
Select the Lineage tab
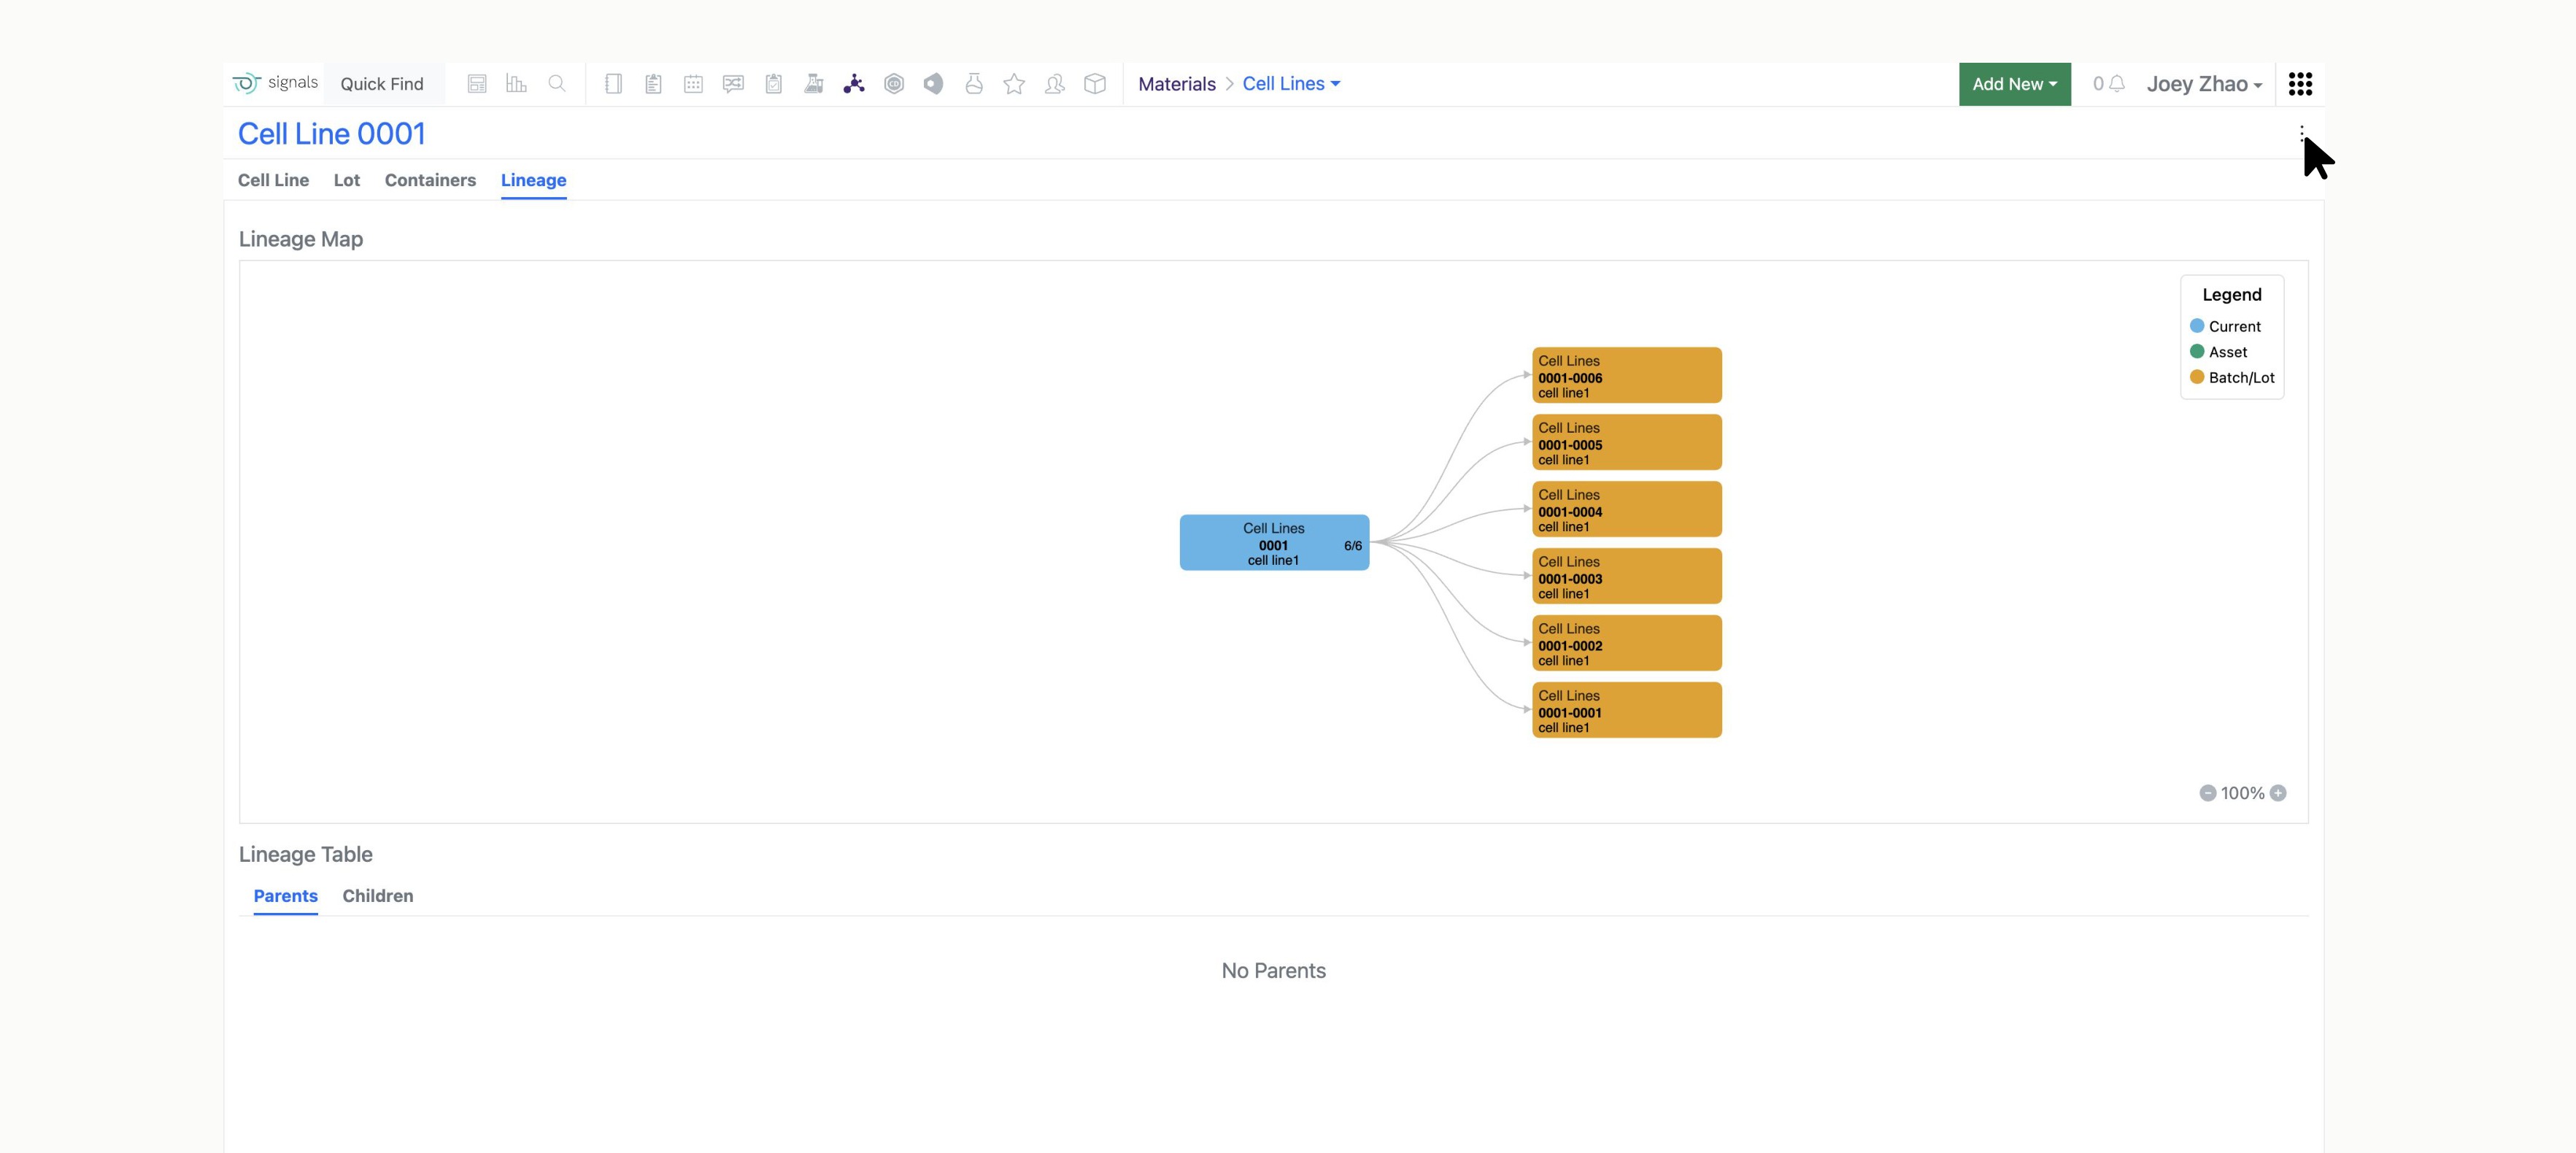(533, 180)
